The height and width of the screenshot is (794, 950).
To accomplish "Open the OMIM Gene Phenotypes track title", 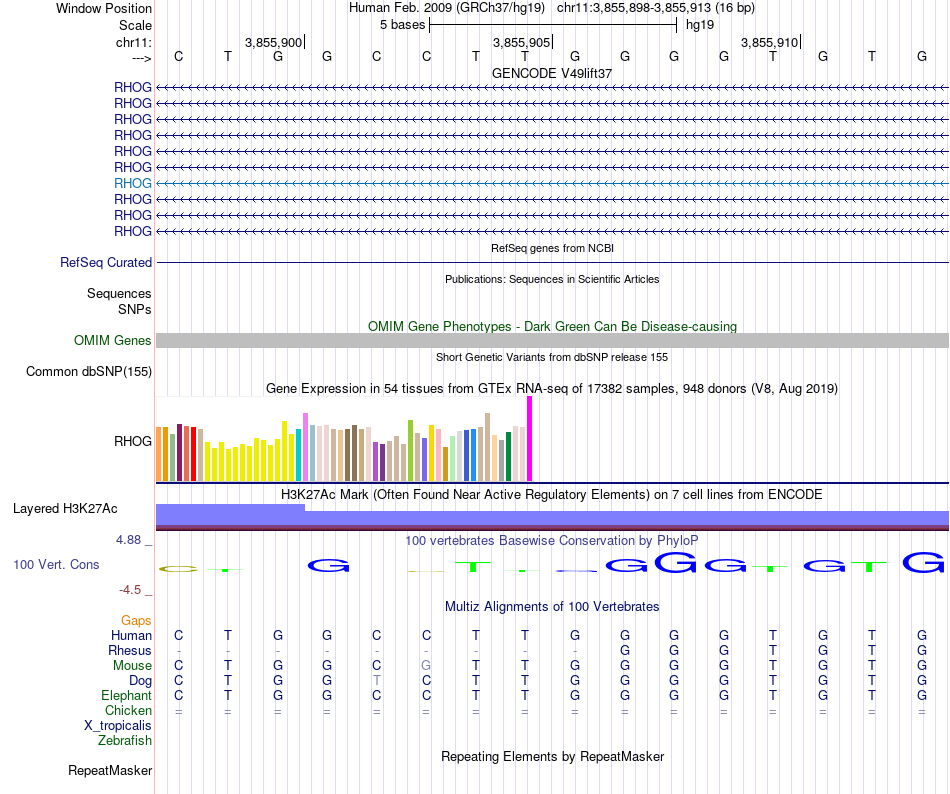I will (552, 326).
